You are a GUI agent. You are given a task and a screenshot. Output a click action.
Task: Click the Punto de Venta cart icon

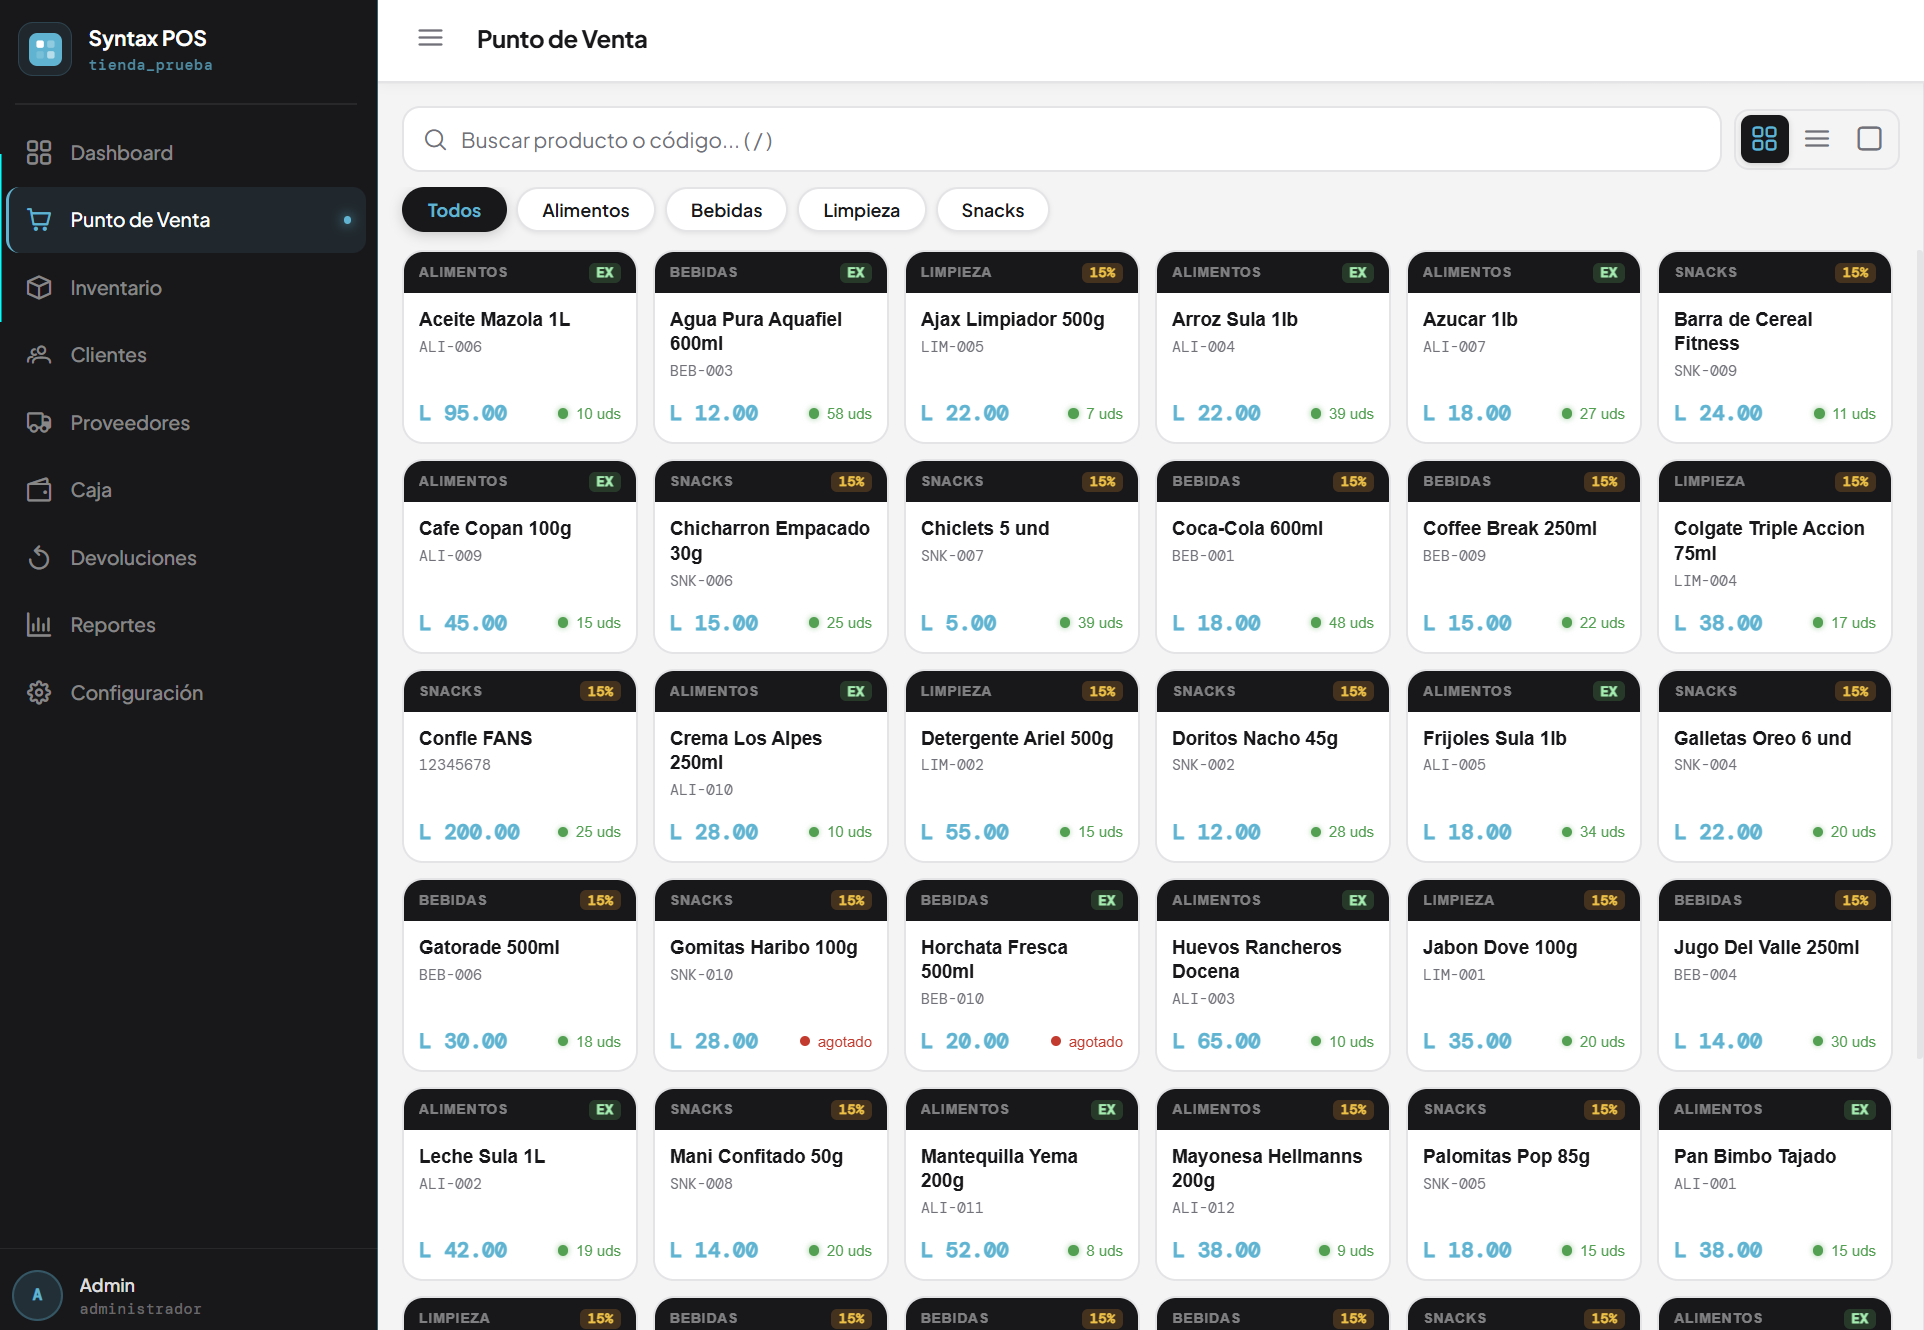[39, 220]
